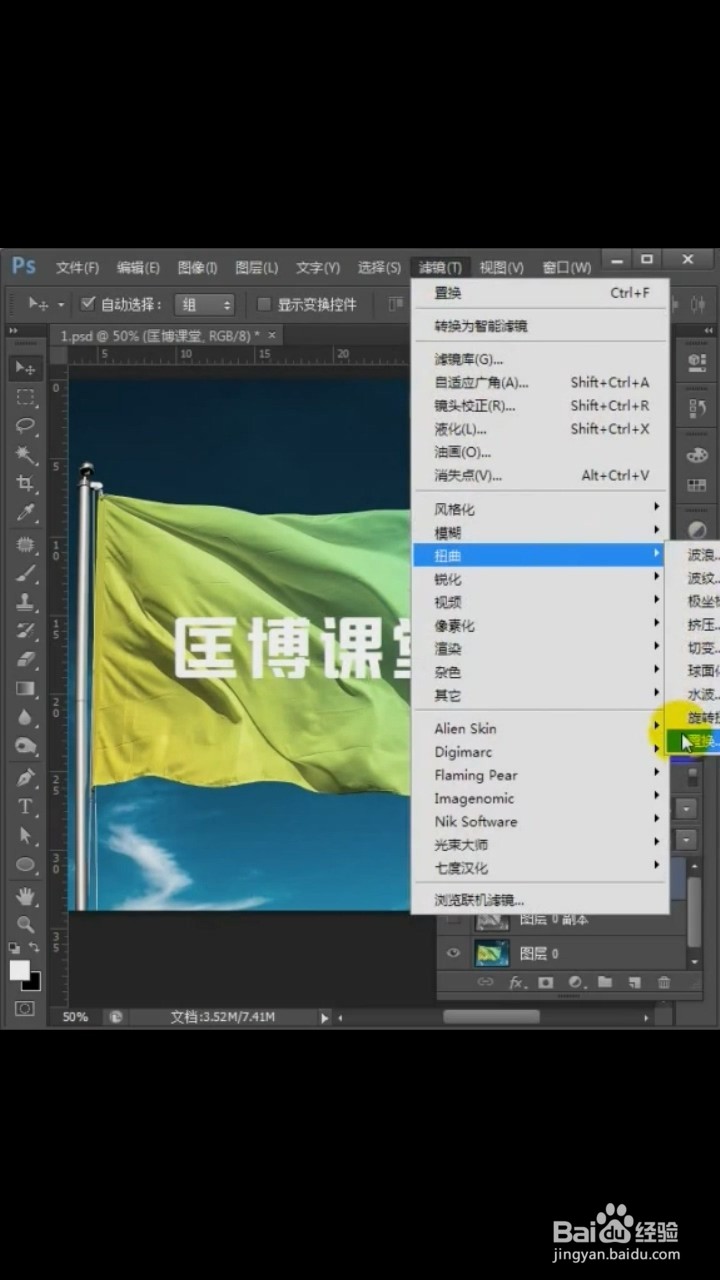Expand the Alien Skin submenu
The height and width of the screenshot is (1280, 720).
541,728
